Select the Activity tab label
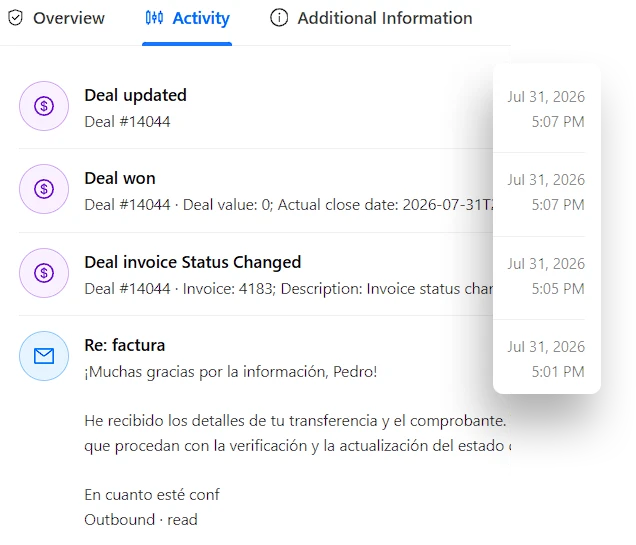This screenshot has width=636, height=545. [x=201, y=18]
